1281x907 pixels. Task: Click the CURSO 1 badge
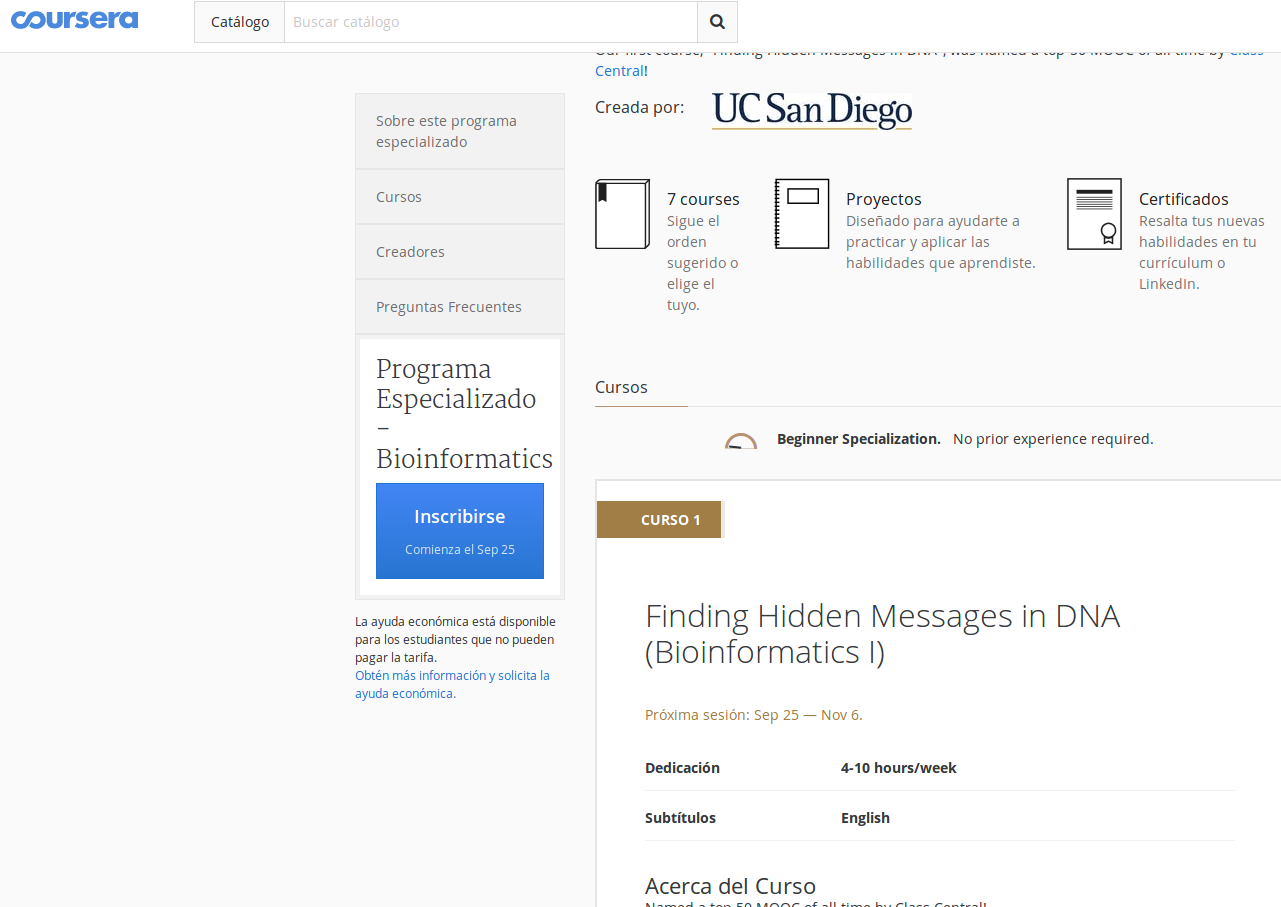coord(660,520)
